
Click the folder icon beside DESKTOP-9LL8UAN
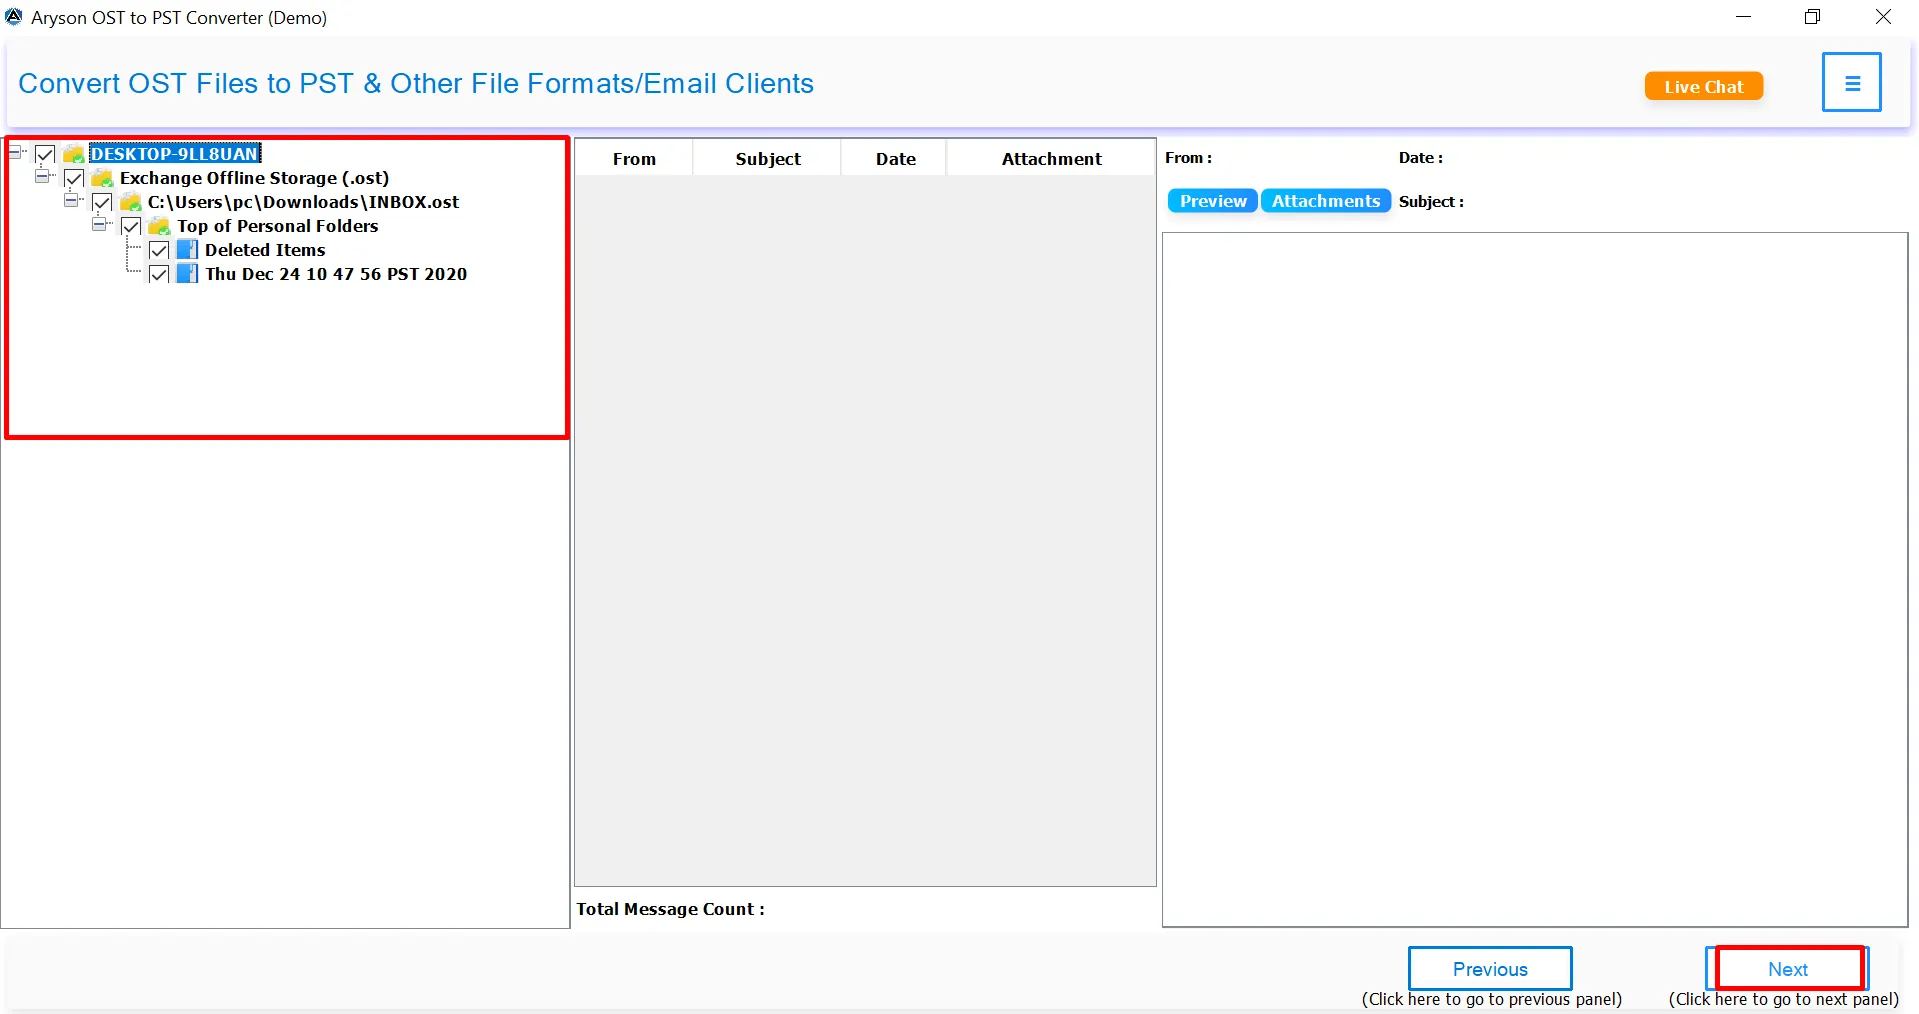(74, 154)
